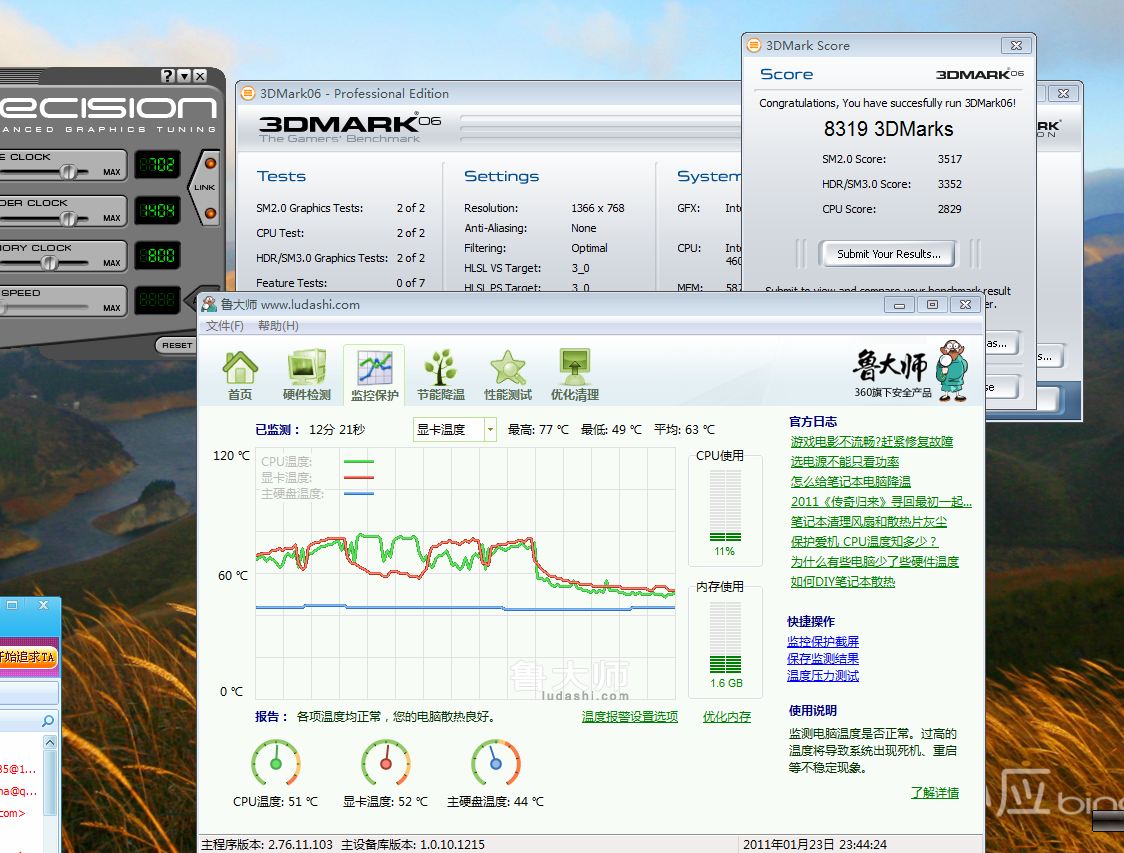This screenshot has width=1124, height=853.
Task: Click 温度压力测试 quick action link
Action: (823, 676)
